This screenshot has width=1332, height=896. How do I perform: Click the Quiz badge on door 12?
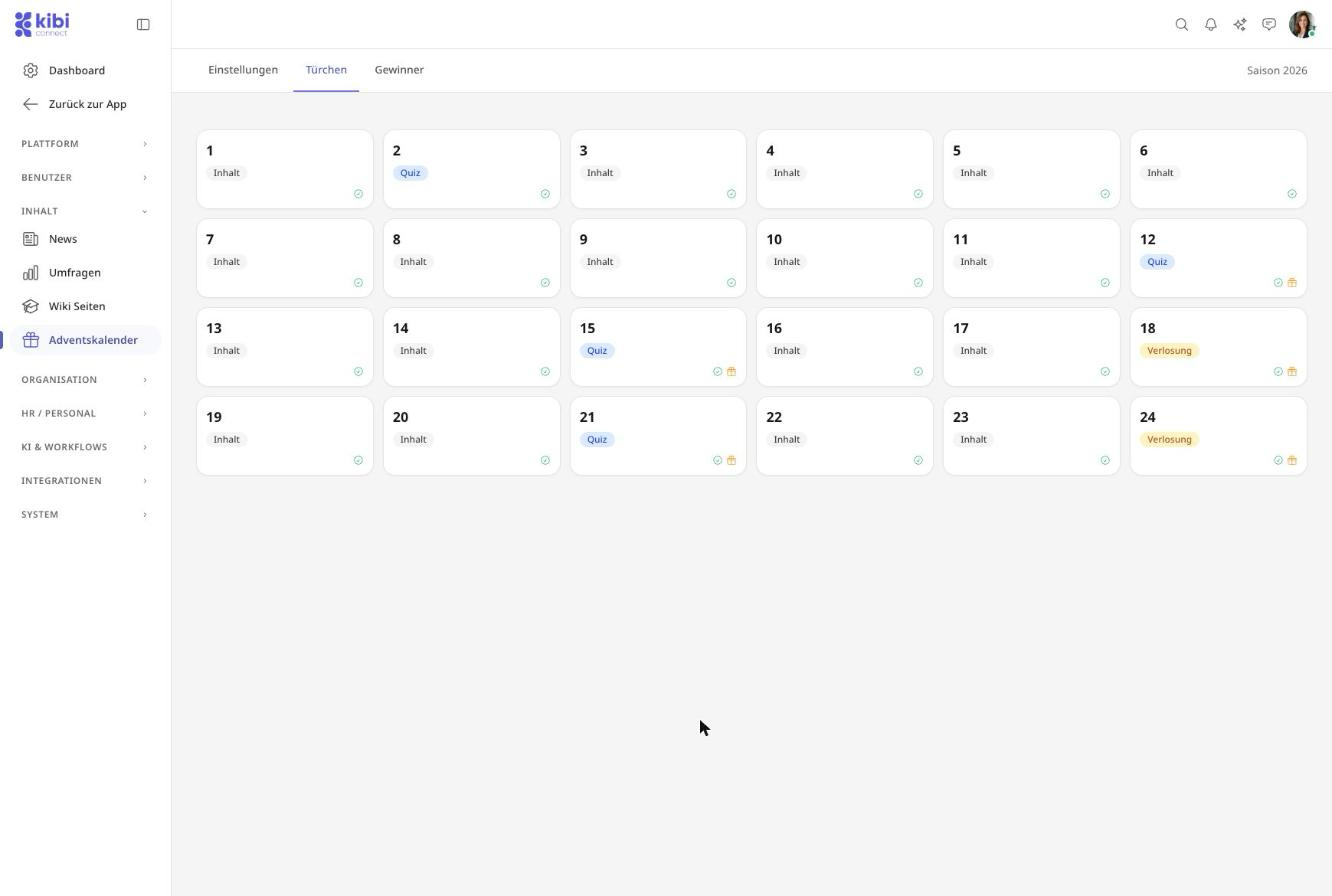(1157, 262)
